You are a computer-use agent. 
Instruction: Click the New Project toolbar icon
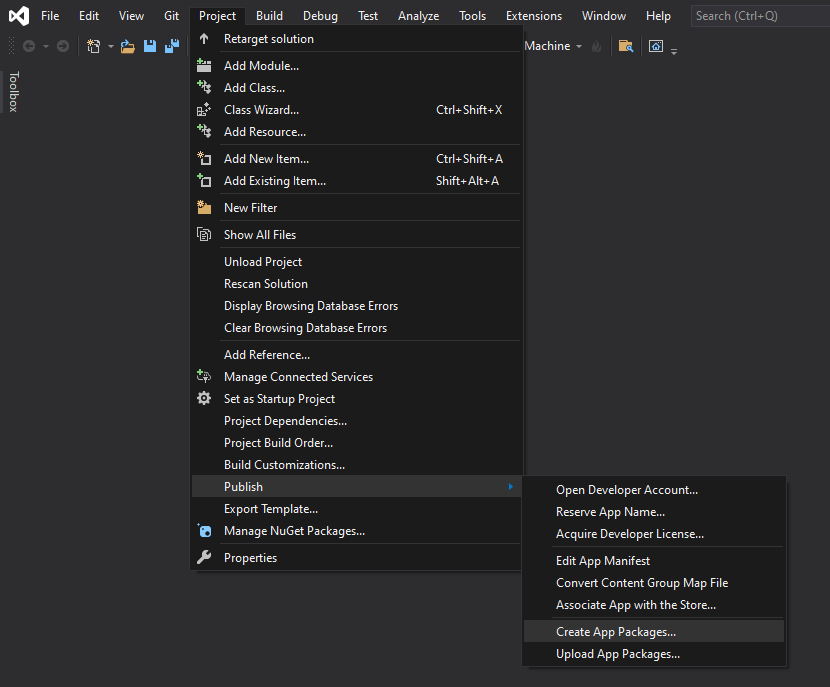point(93,46)
